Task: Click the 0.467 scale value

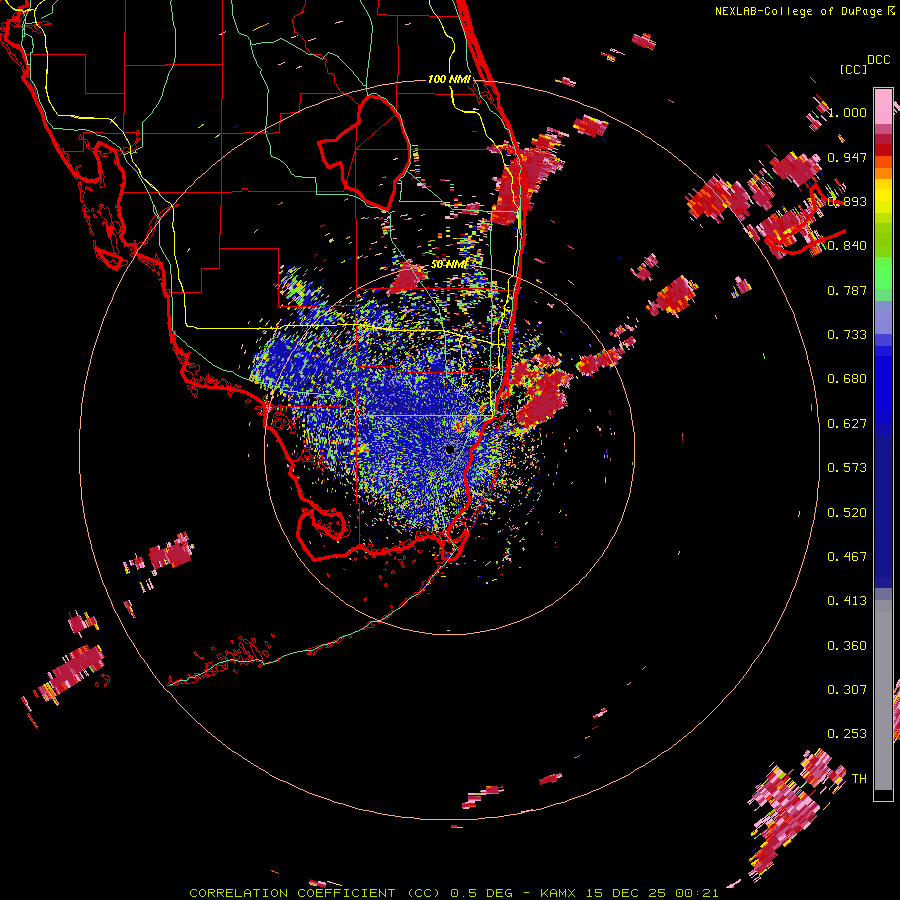Action: [x=847, y=557]
